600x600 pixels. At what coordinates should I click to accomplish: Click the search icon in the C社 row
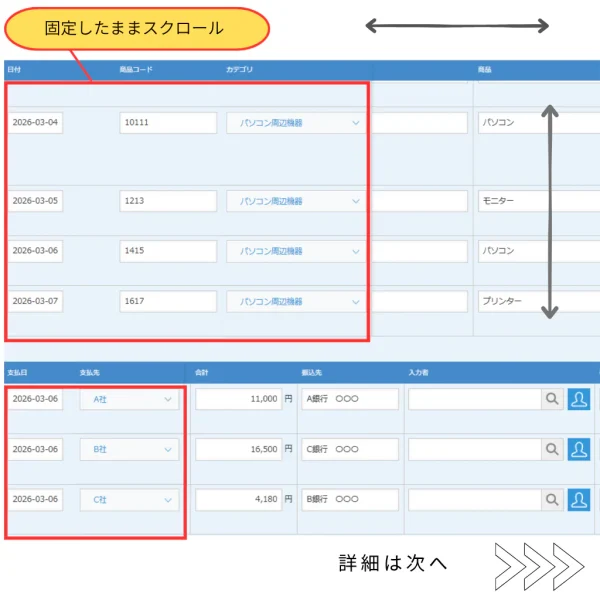552,499
